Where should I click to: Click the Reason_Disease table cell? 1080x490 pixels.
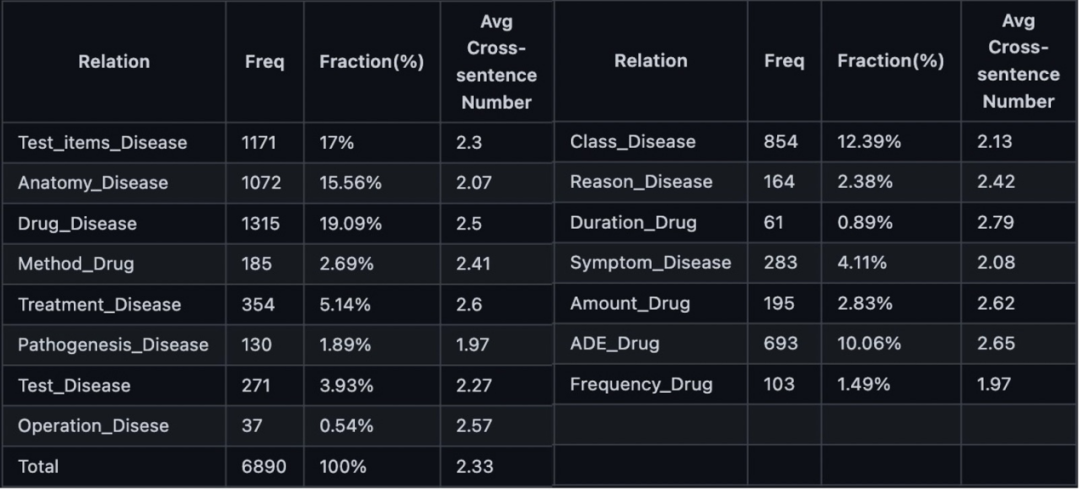tap(641, 182)
